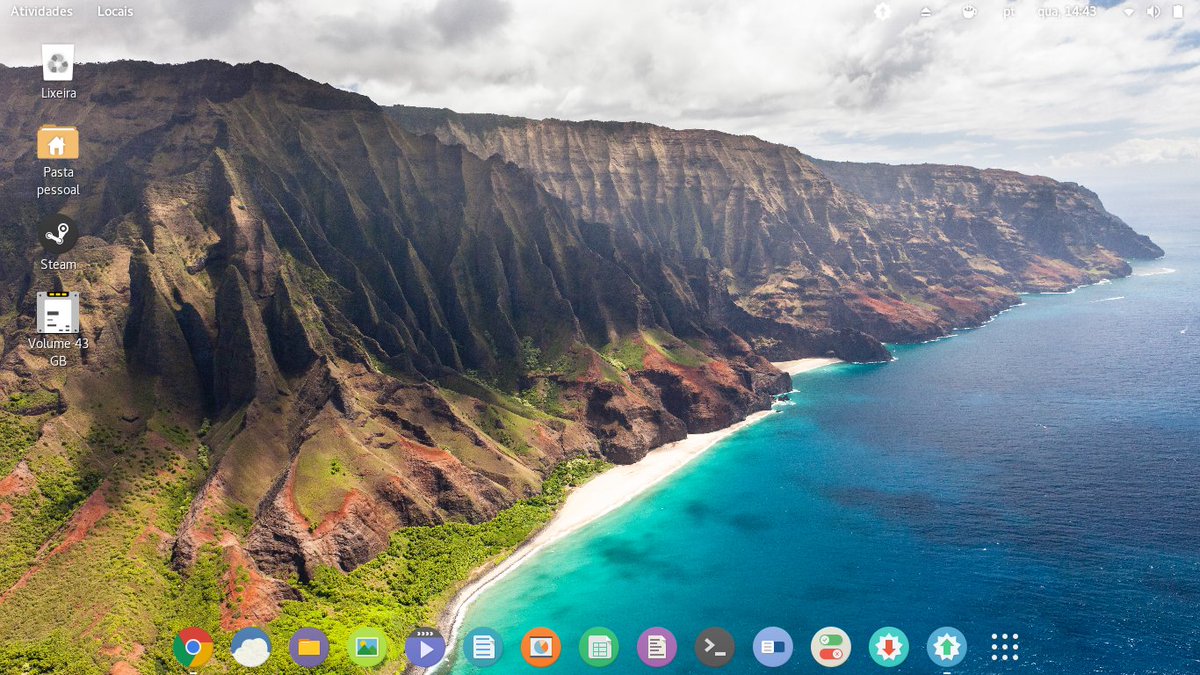Launch LibreOffice Calc from the dock
This screenshot has width=1200, height=675.
(598, 647)
